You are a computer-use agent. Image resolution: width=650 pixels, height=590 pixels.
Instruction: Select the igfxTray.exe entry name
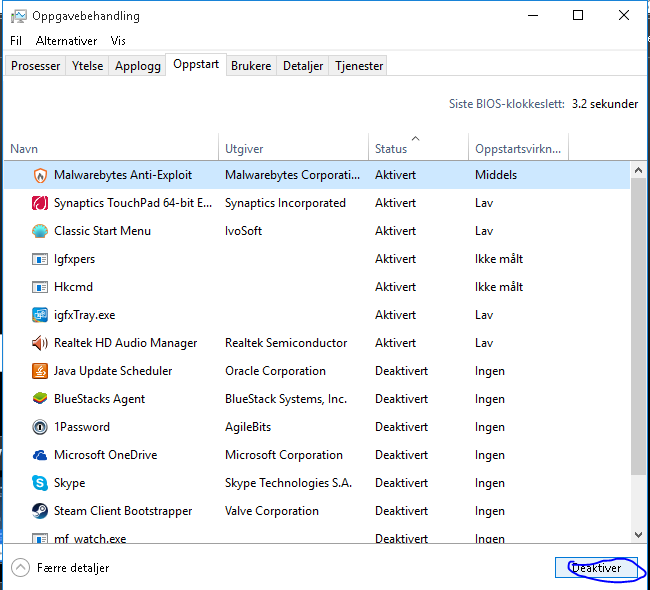pyautogui.click(x=85, y=315)
